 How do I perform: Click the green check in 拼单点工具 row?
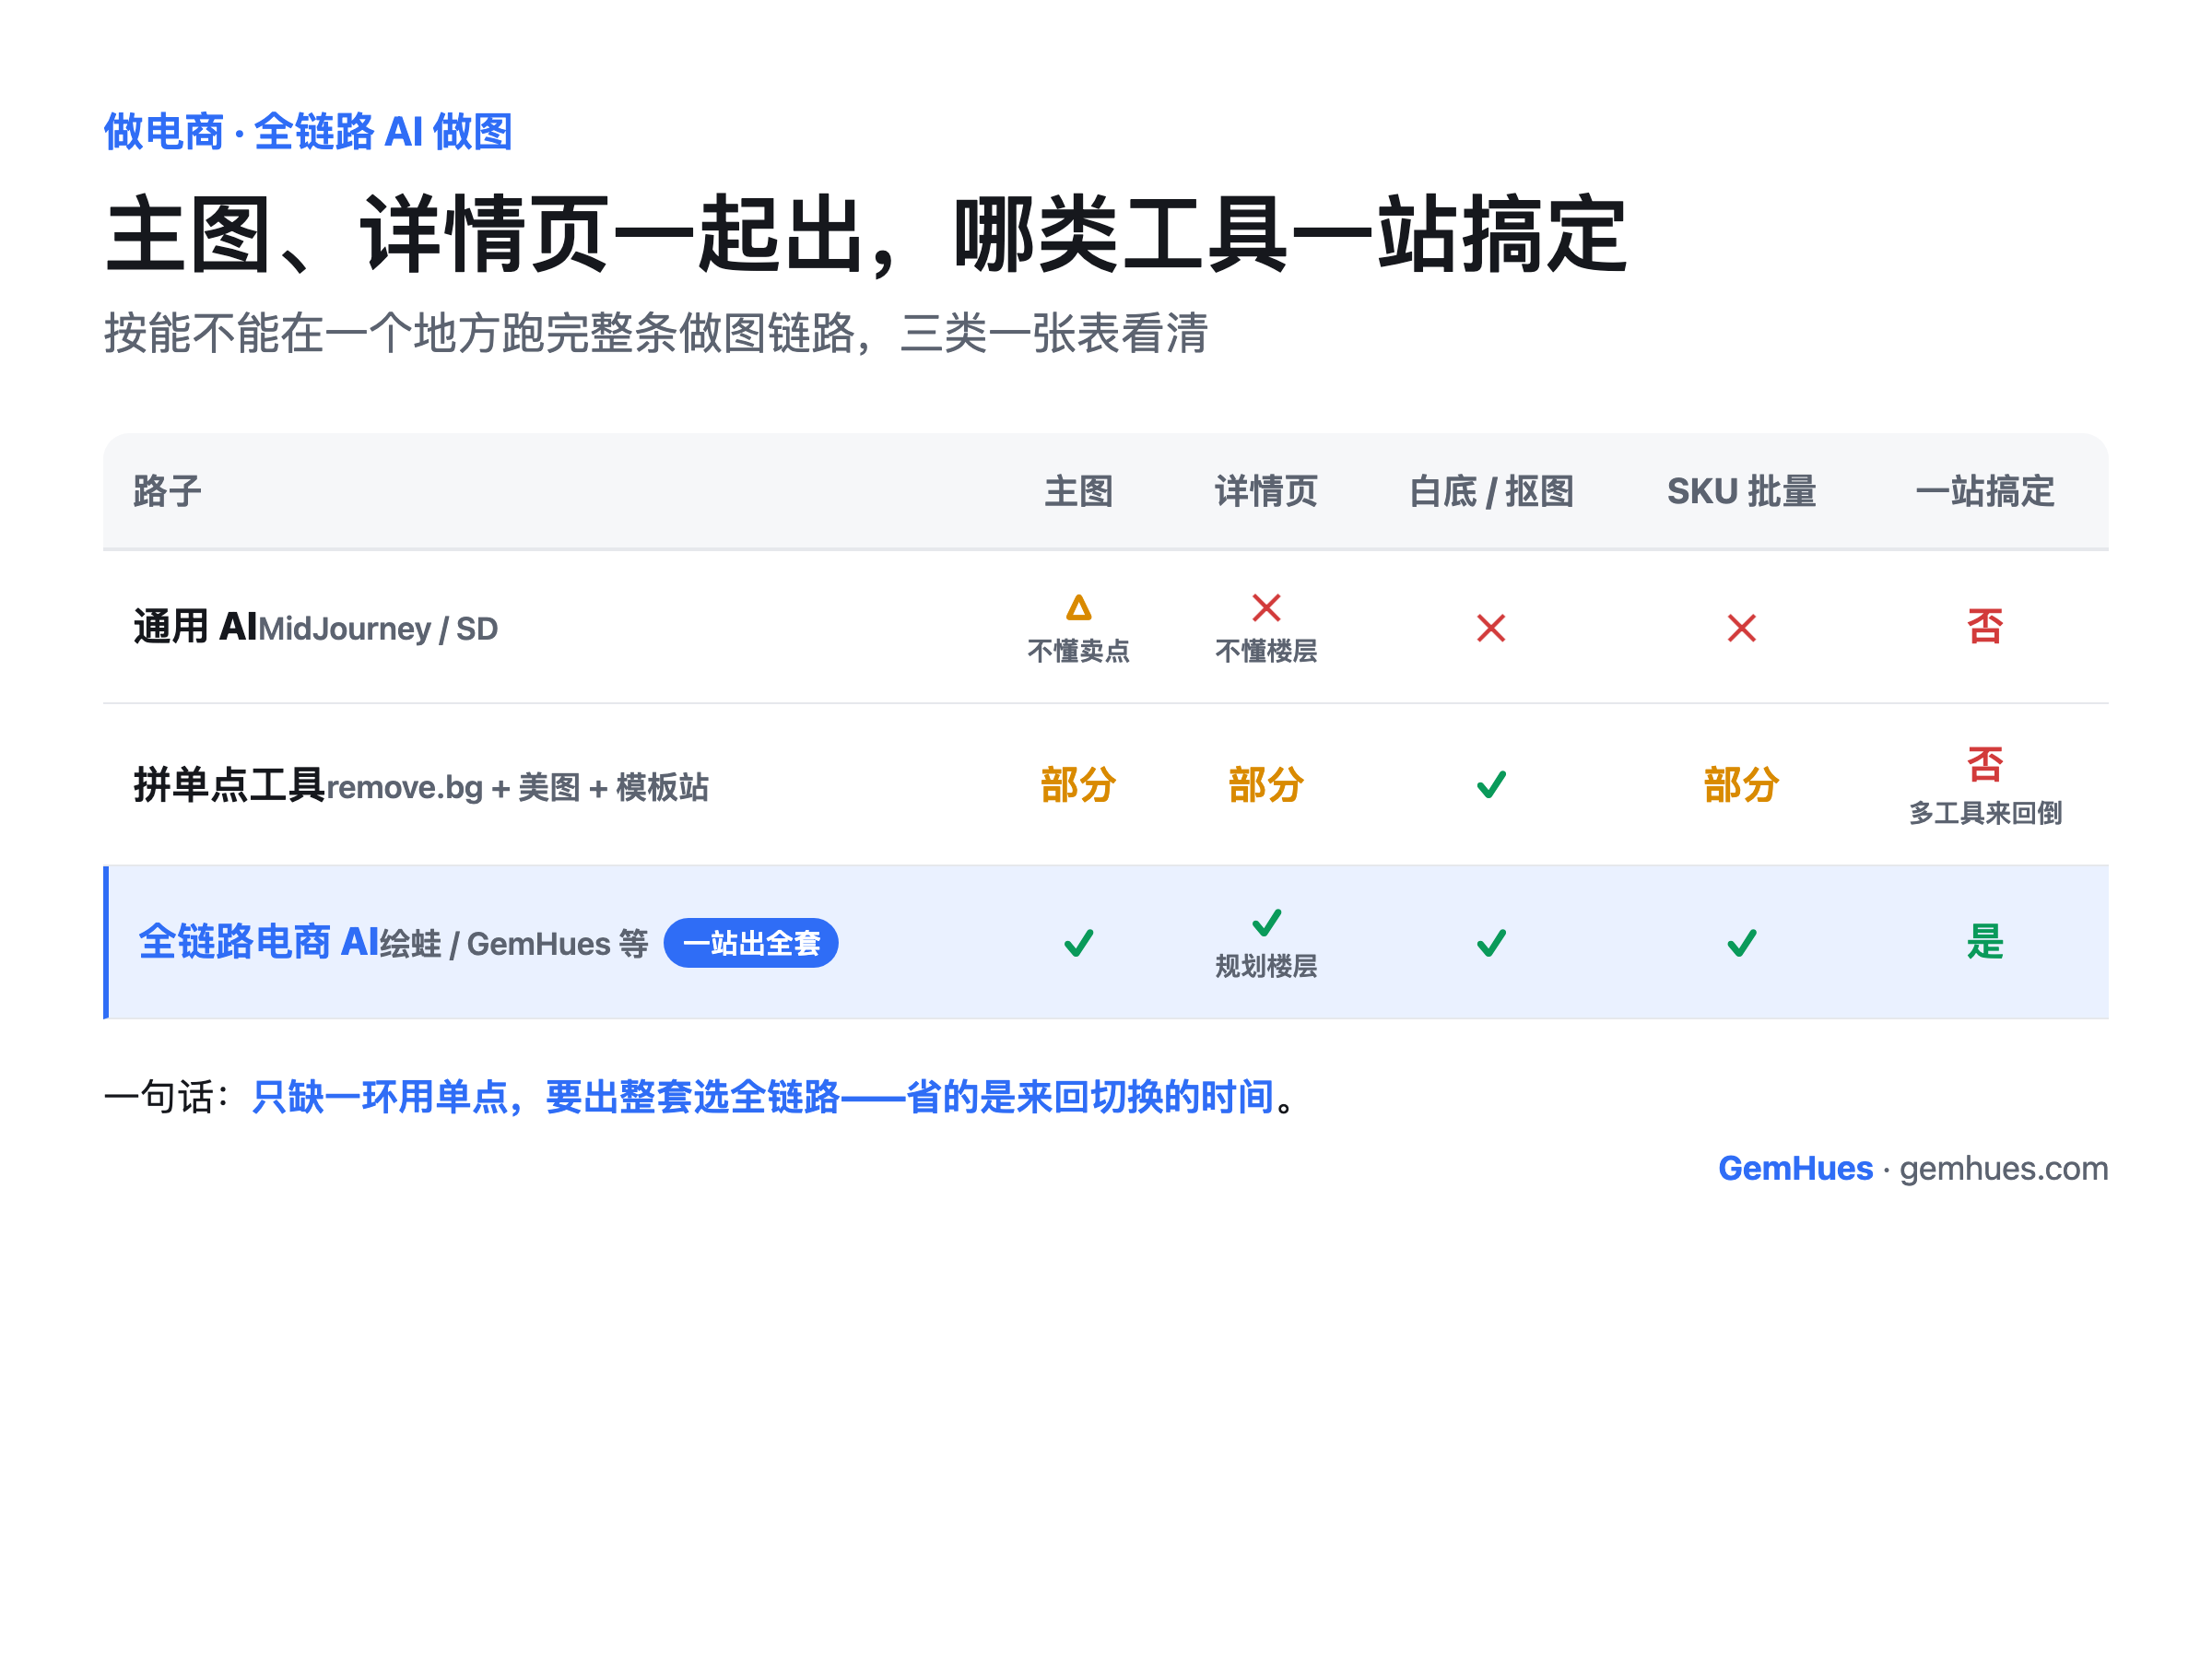coord(1491,785)
